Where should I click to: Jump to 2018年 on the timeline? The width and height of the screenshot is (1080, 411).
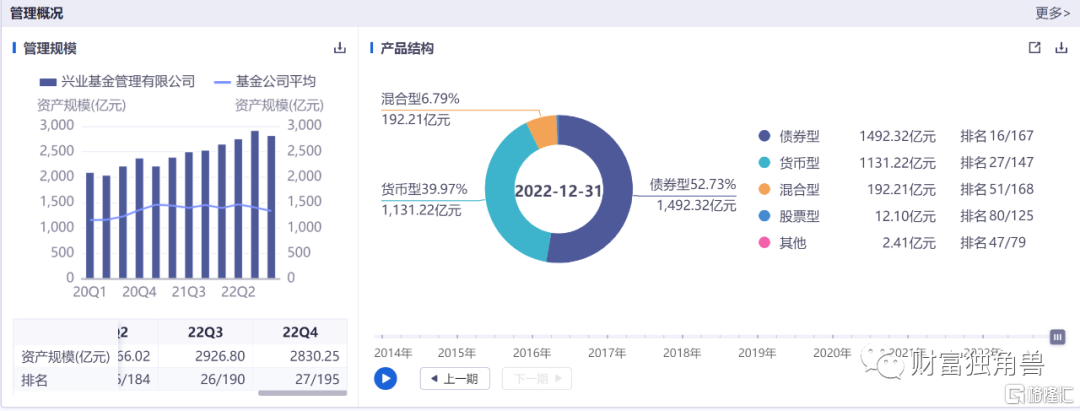682,353
